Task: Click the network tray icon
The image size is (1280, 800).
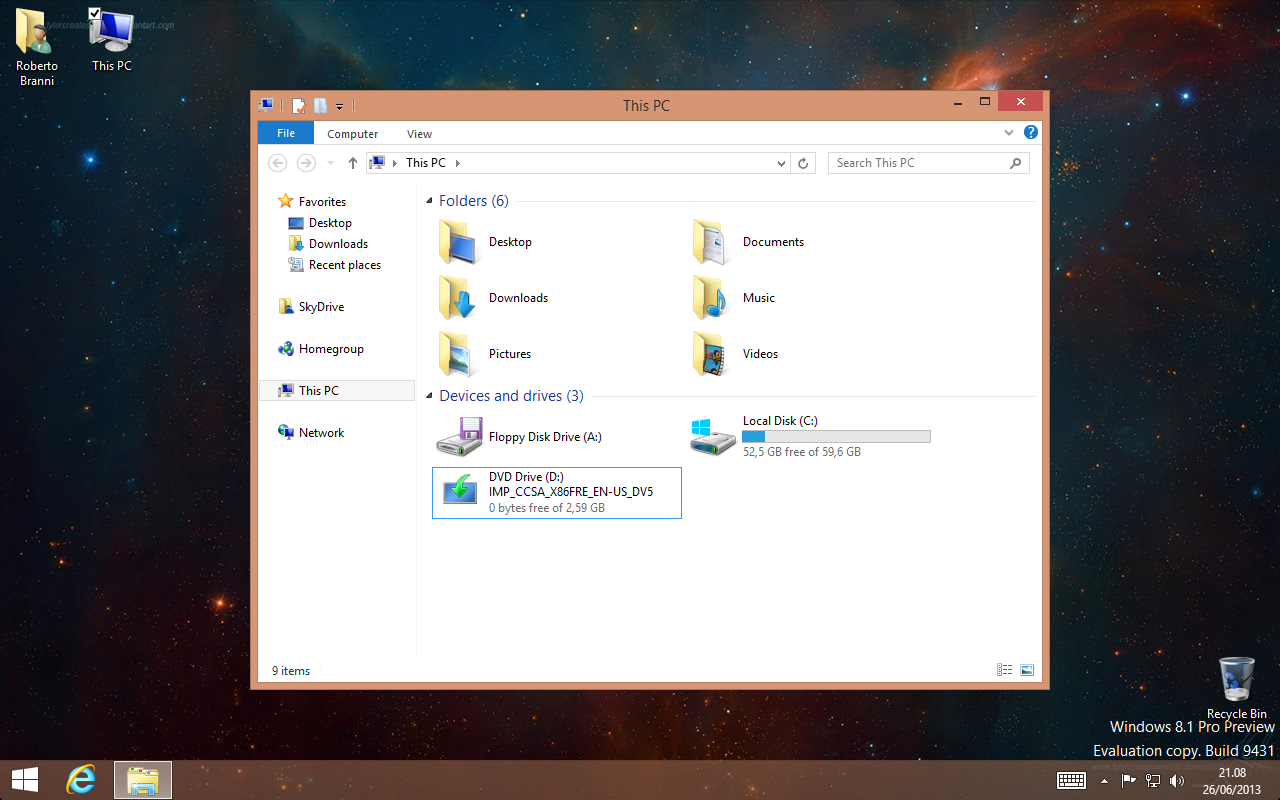Action: coord(1153,781)
